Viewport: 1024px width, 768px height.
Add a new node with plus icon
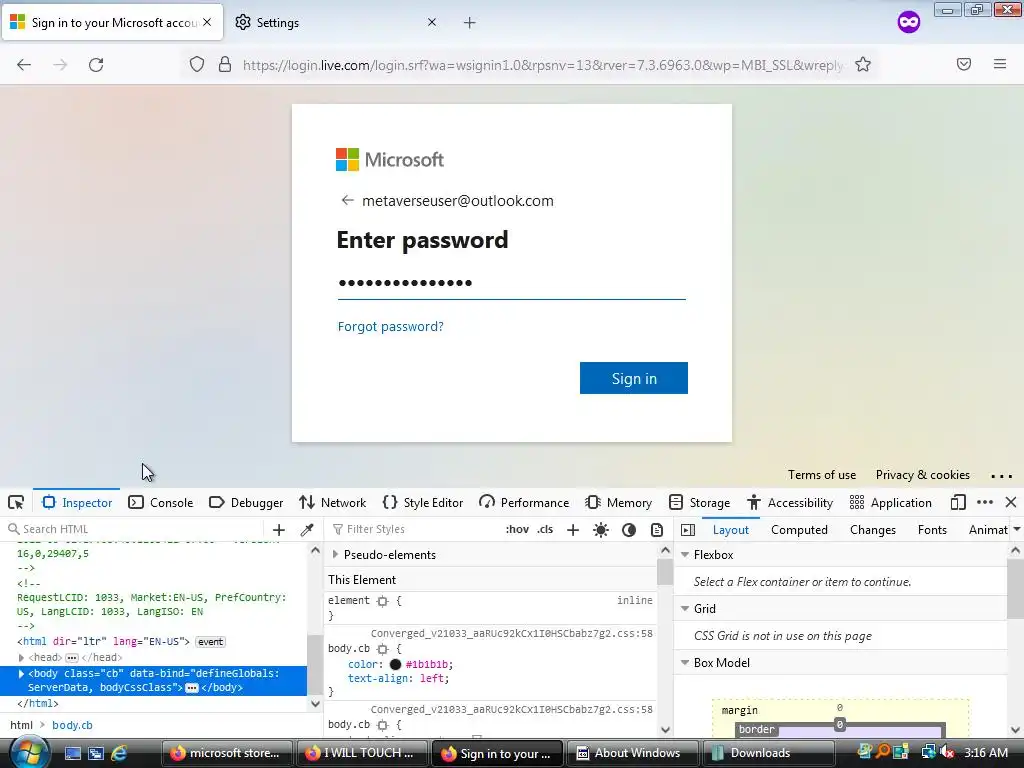[279, 530]
